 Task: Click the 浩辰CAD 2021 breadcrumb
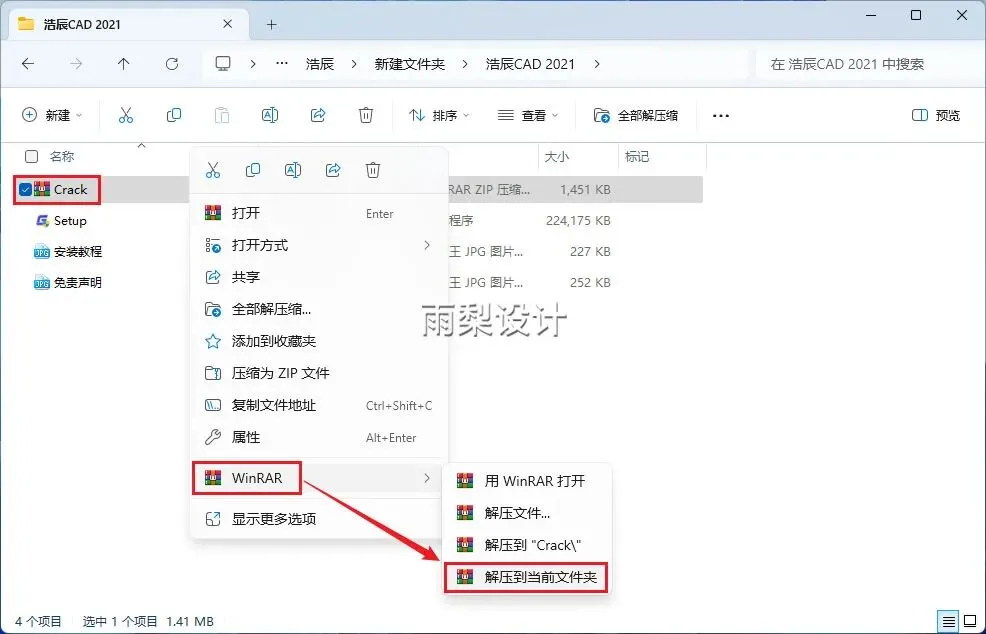[x=530, y=64]
